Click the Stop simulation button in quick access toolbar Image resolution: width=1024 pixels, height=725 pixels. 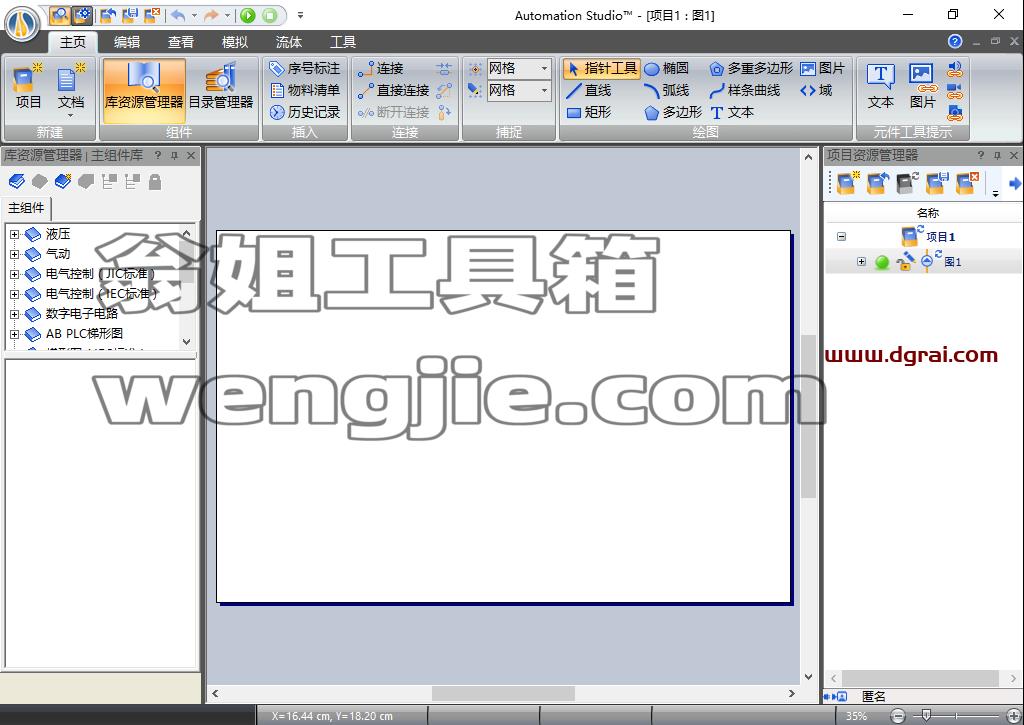(269, 15)
